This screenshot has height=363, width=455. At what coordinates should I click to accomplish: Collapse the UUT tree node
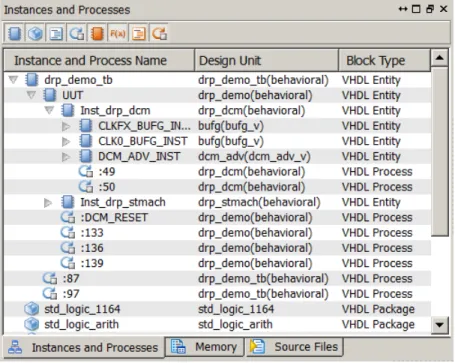[x=31, y=95]
